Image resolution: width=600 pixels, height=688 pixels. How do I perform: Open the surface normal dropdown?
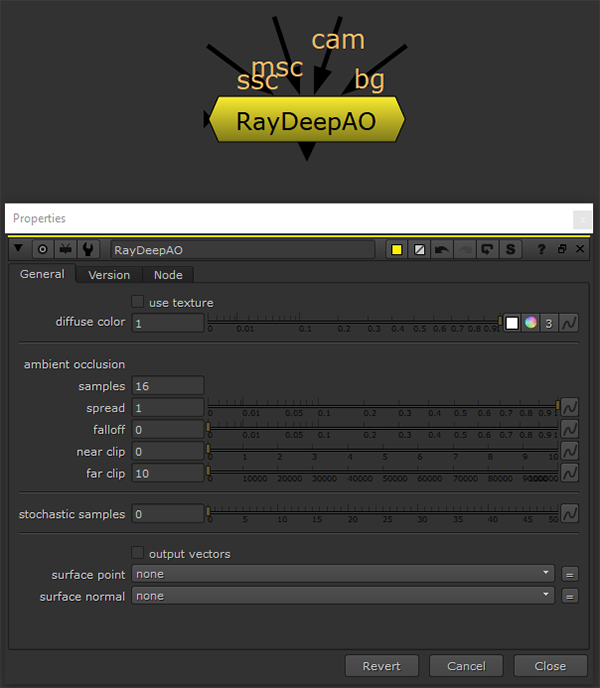click(344, 596)
